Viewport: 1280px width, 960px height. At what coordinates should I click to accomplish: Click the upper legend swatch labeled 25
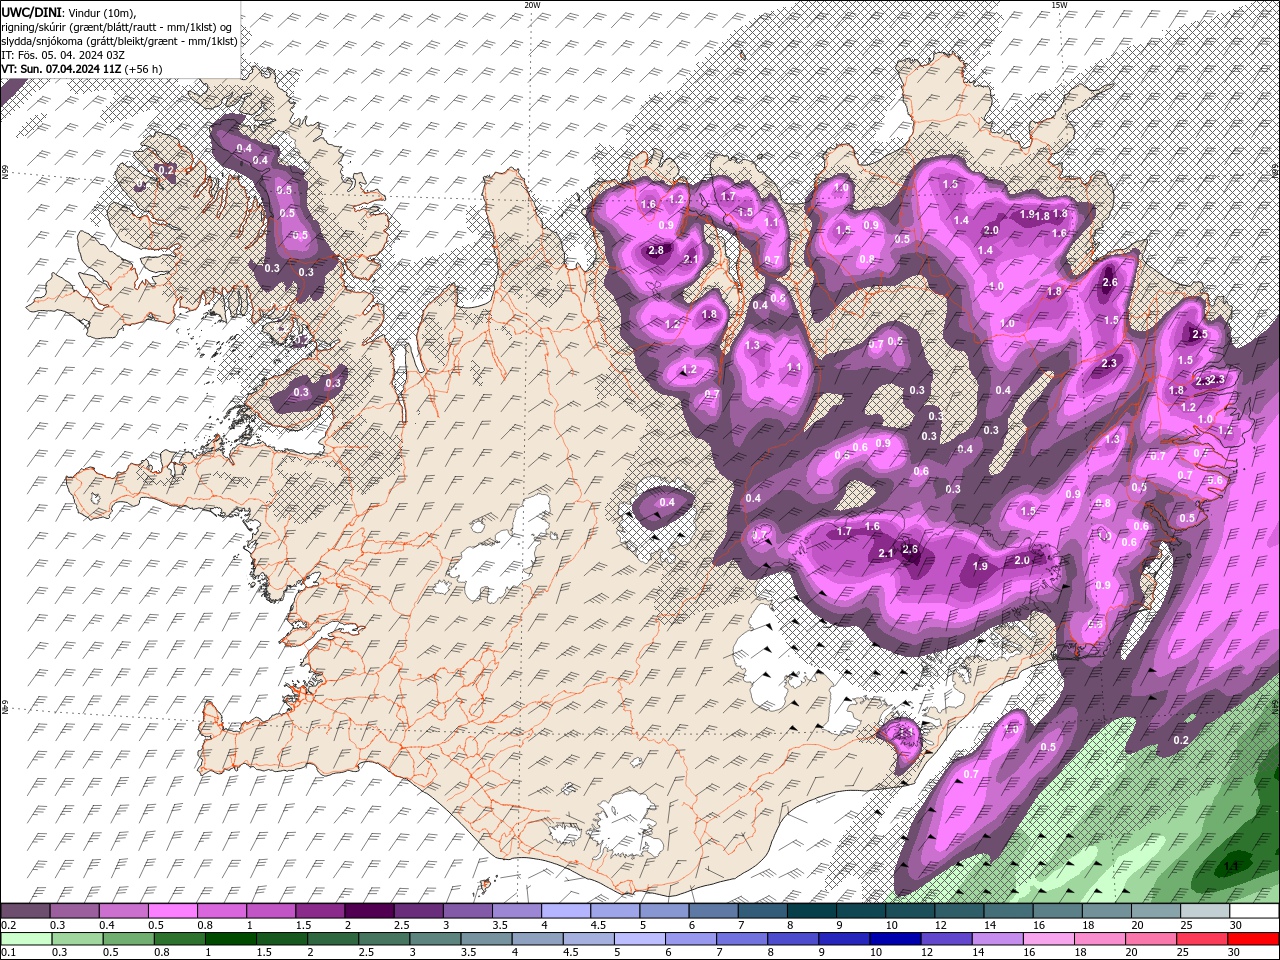click(x=1205, y=911)
